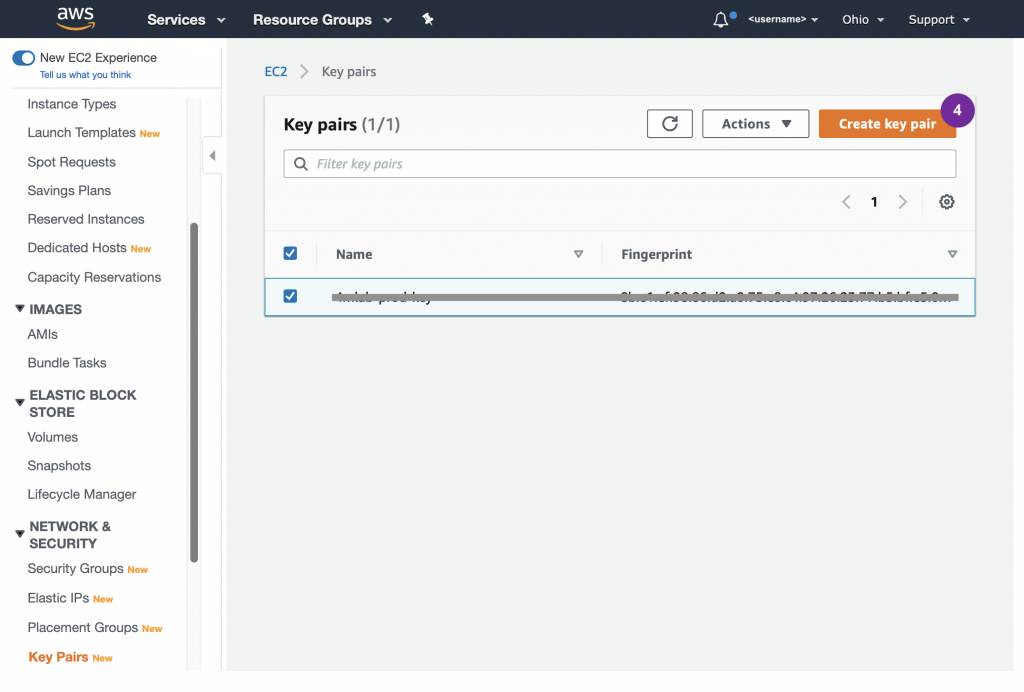The height and width of the screenshot is (692, 1024).
Task: Refresh the key pairs list
Action: tap(670, 124)
